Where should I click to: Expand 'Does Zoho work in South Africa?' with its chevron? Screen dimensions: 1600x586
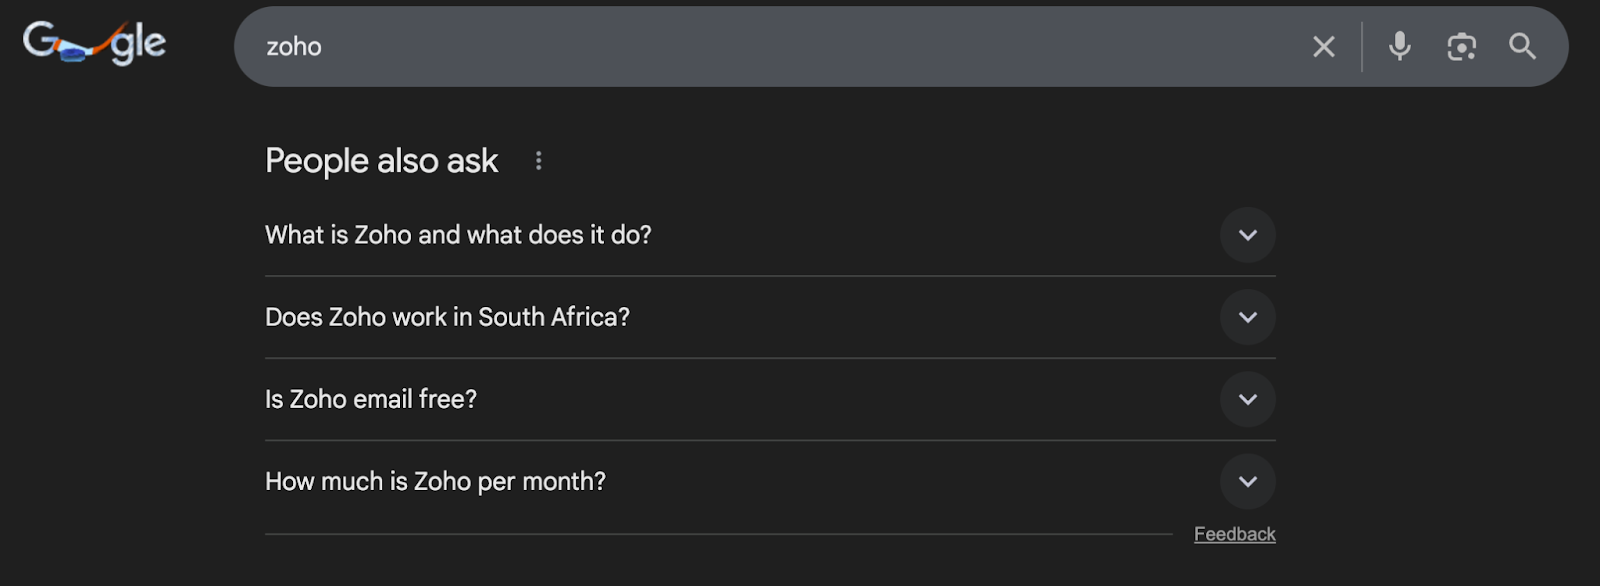point(1248,317)
